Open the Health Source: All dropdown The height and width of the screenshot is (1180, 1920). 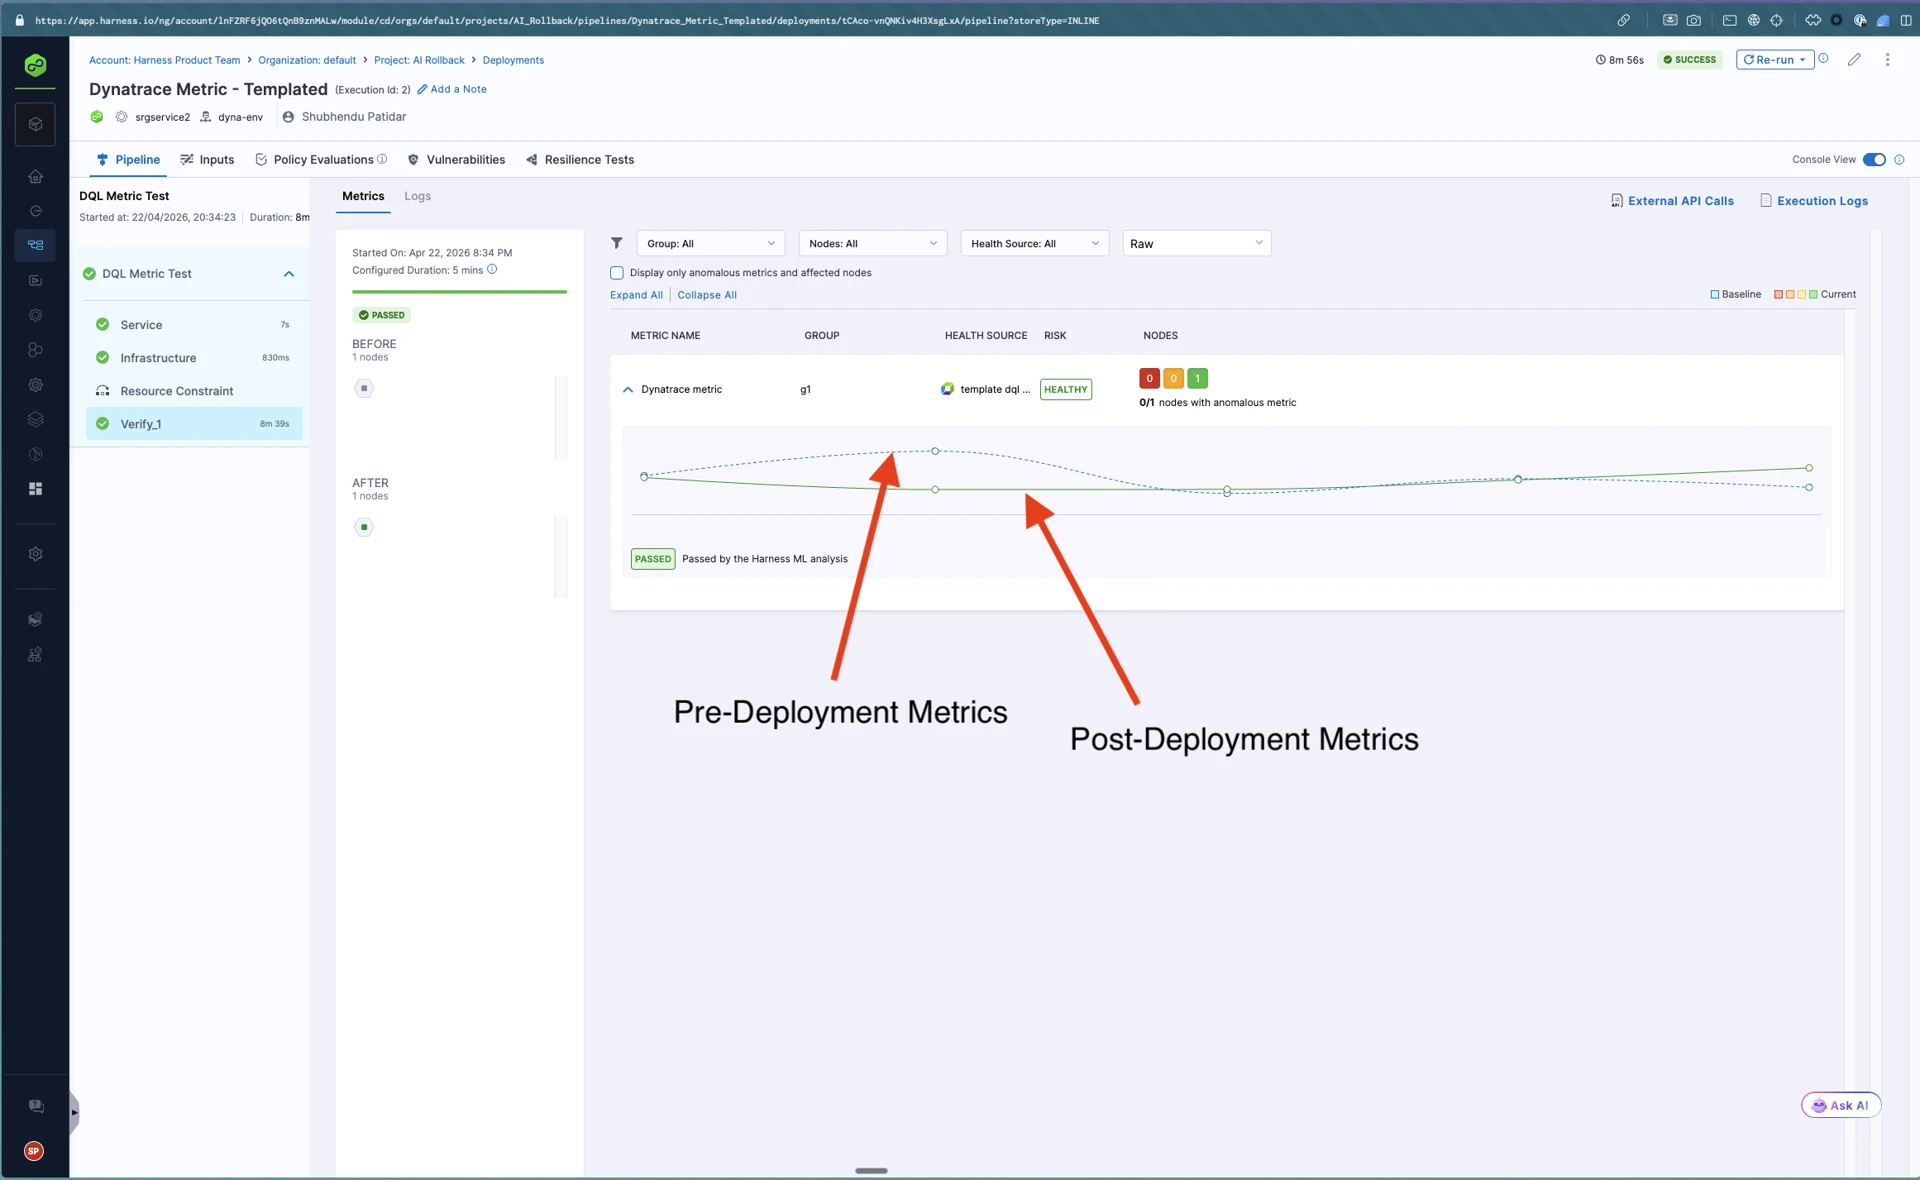(1034, 243)
